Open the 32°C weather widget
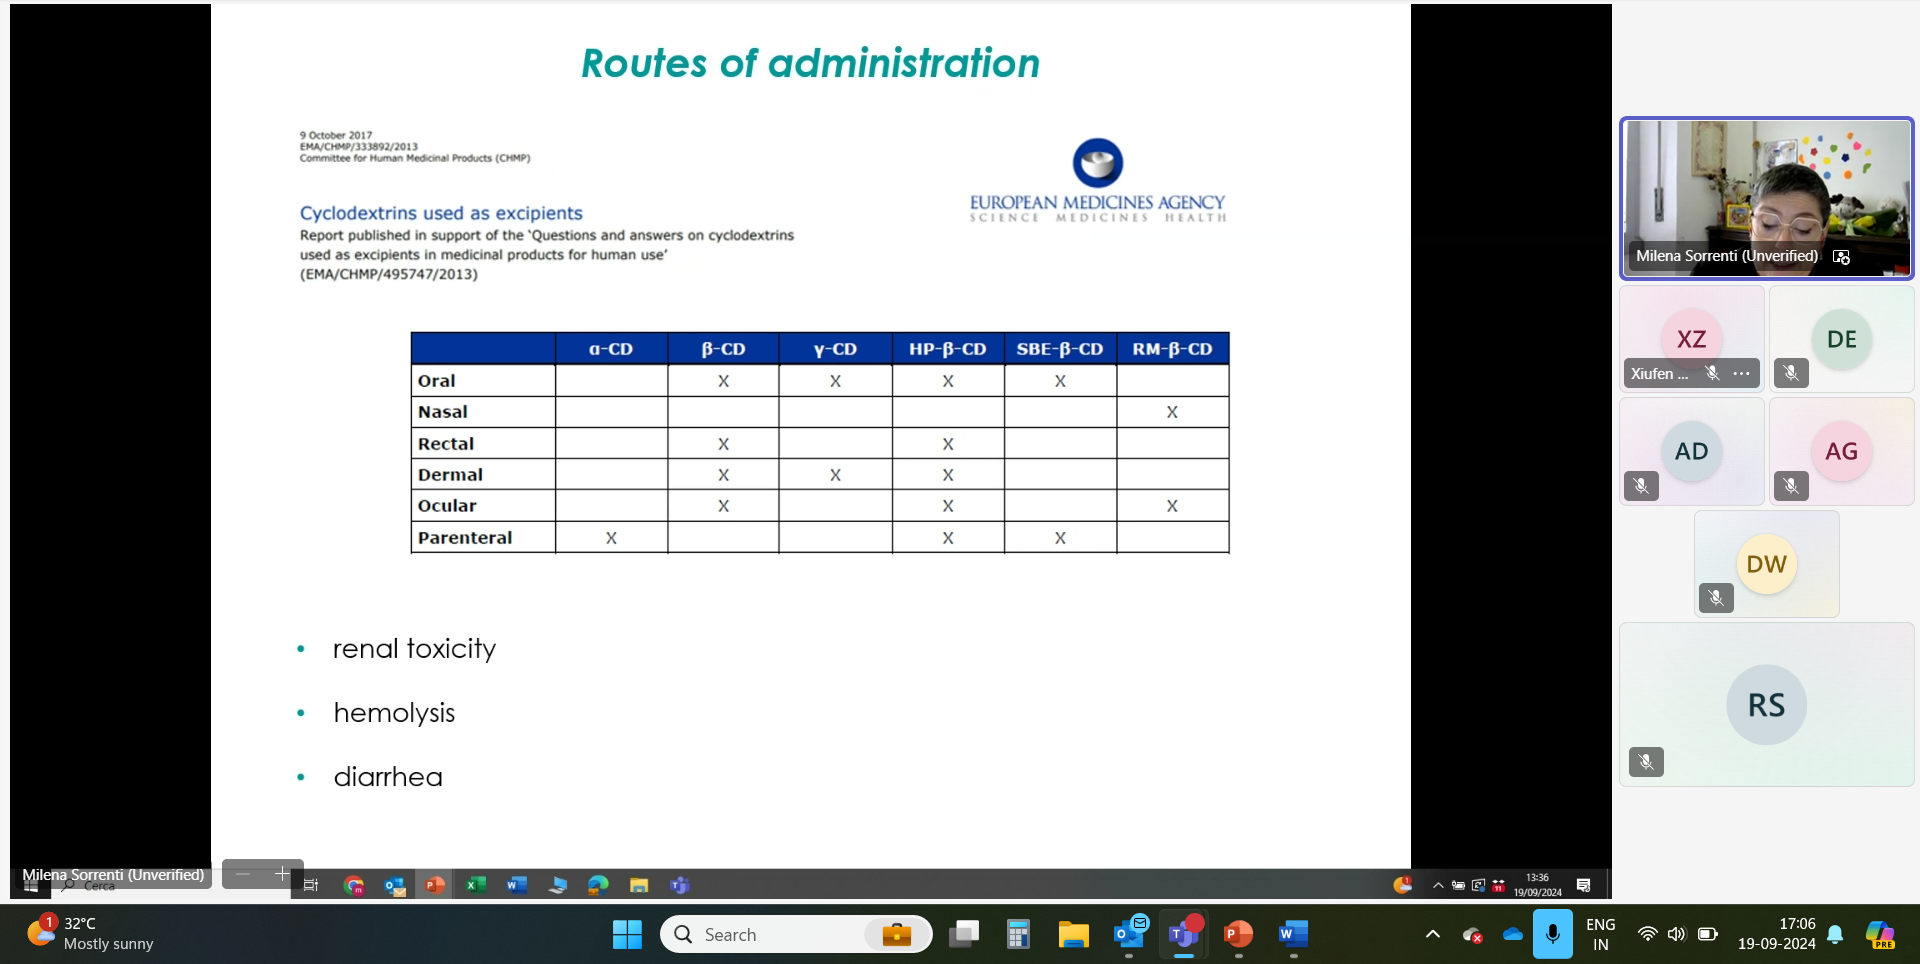1920x964 pixels. pyautogui.click(x=90, y=934)
